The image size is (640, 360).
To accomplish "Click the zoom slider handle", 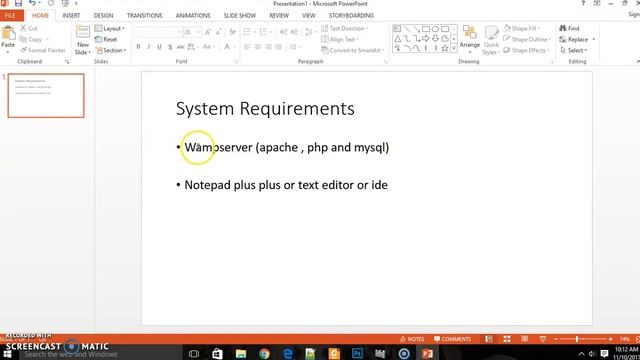I will coord(577,339).
